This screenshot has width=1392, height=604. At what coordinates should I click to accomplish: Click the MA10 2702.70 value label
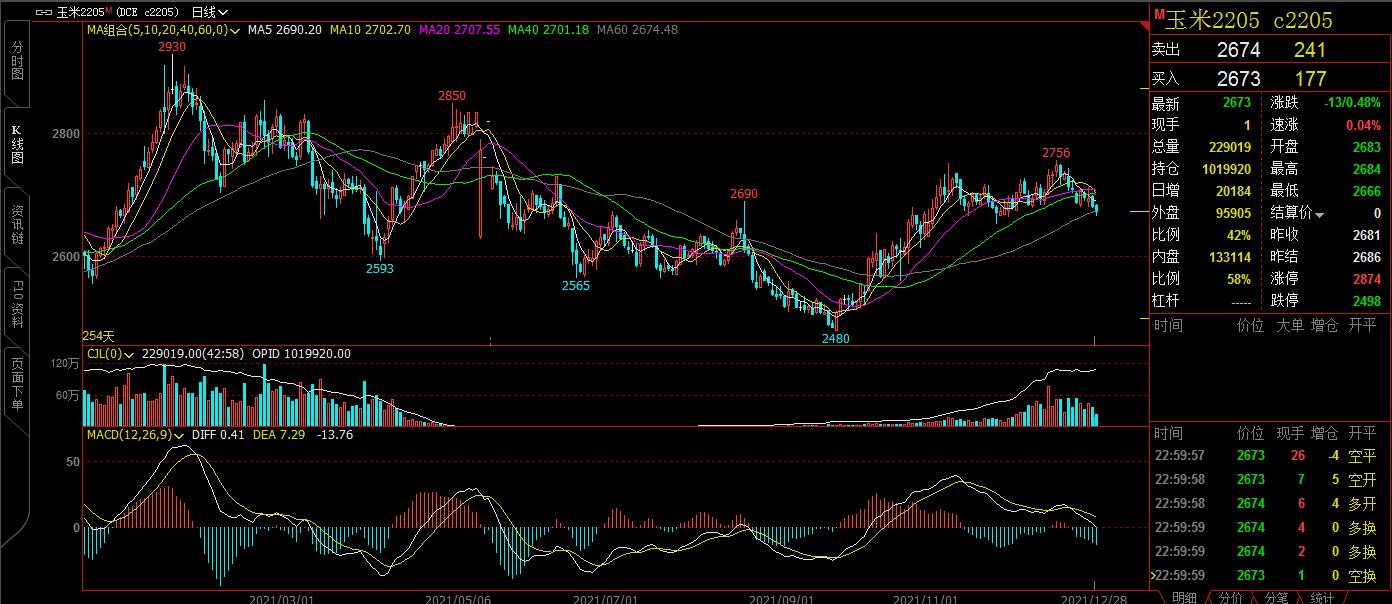[369, 30]
